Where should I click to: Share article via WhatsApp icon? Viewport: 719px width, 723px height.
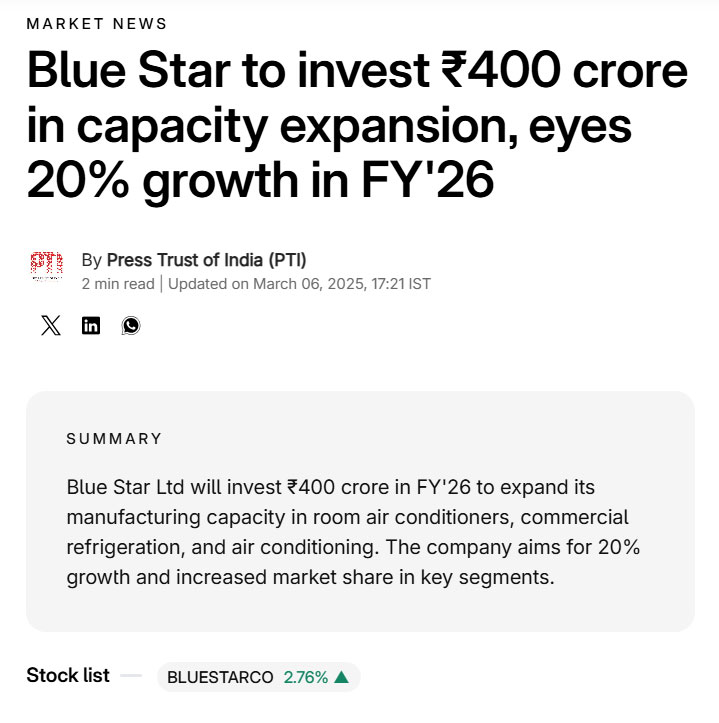tap(131, 325)
